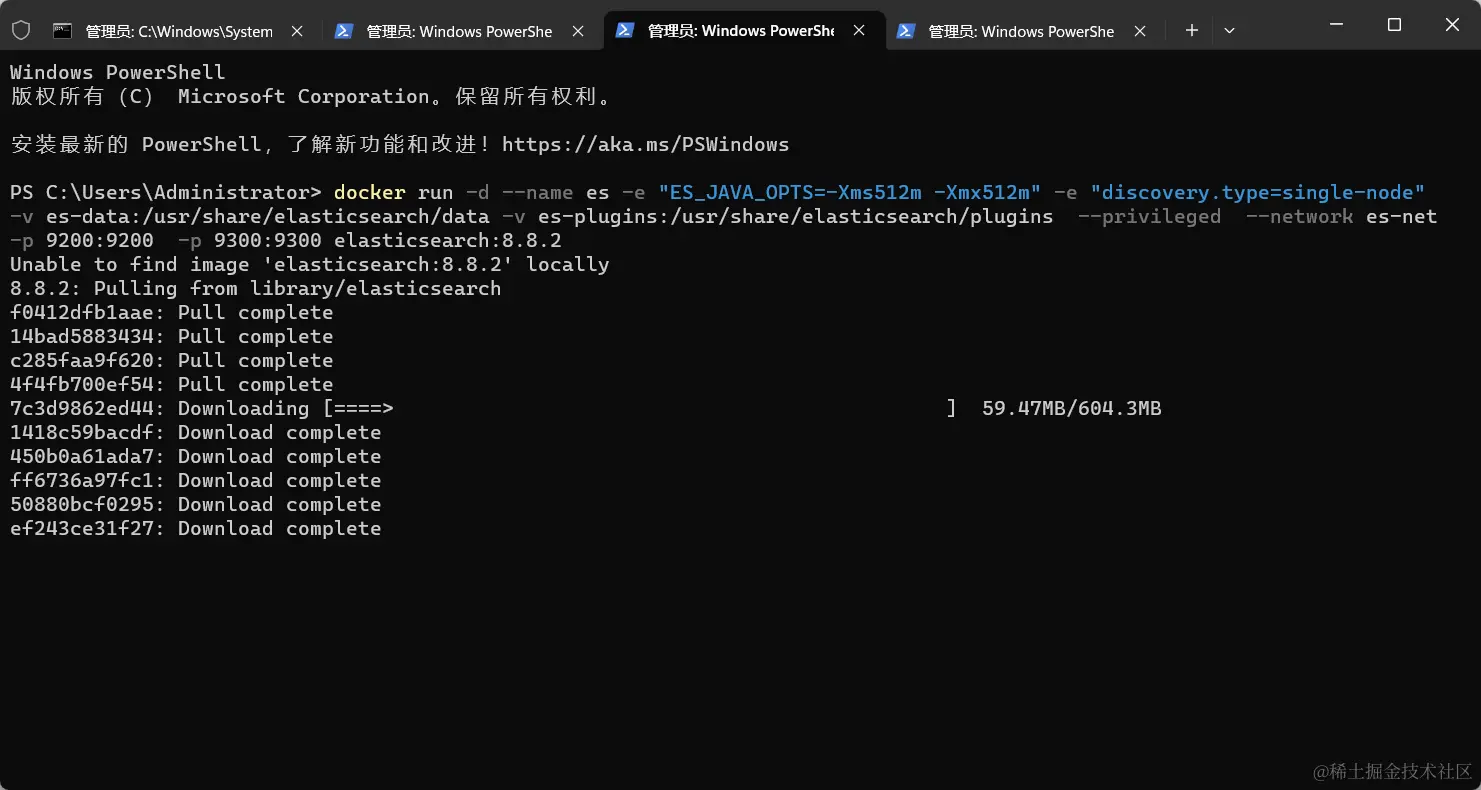This screenshot has width=1481, height=790.
Task: Click the 'docker' command word
Action: (x=370, y=192)
